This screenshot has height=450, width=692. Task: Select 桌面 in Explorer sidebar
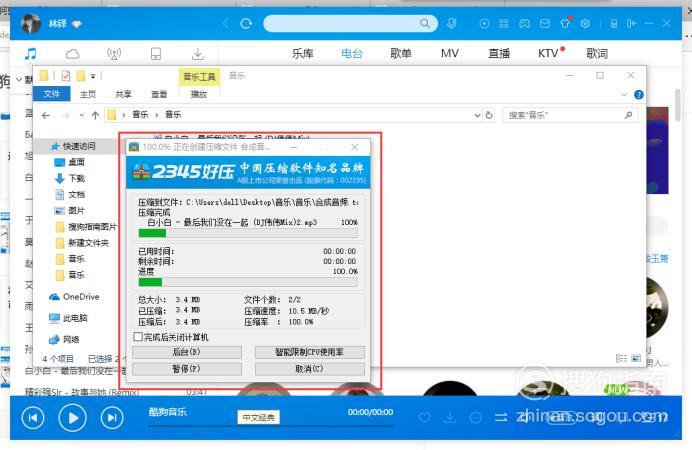[70, 162]
